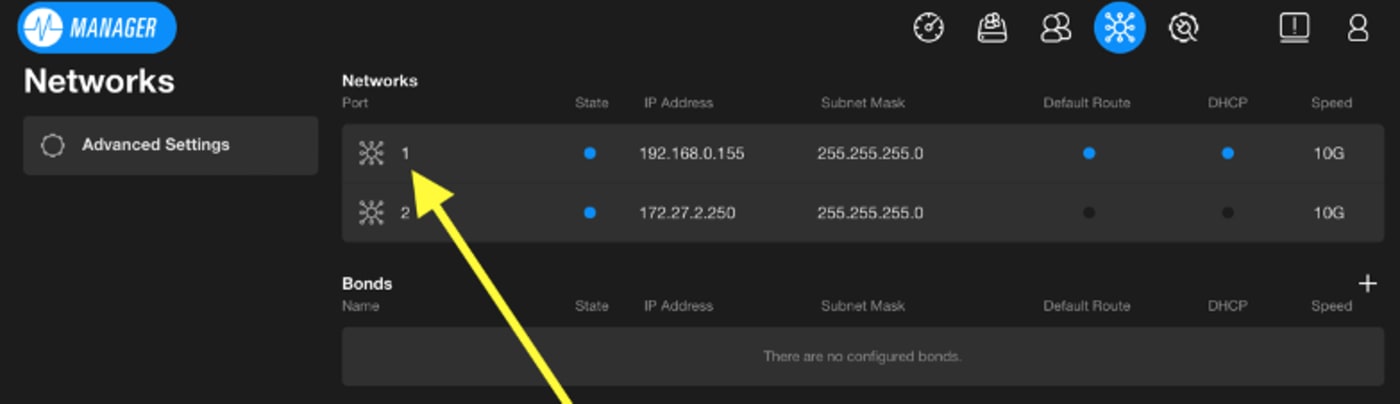Click the network icon for port 1
The height and width of the screenshot is (404, 1400).
click(371, 153)
